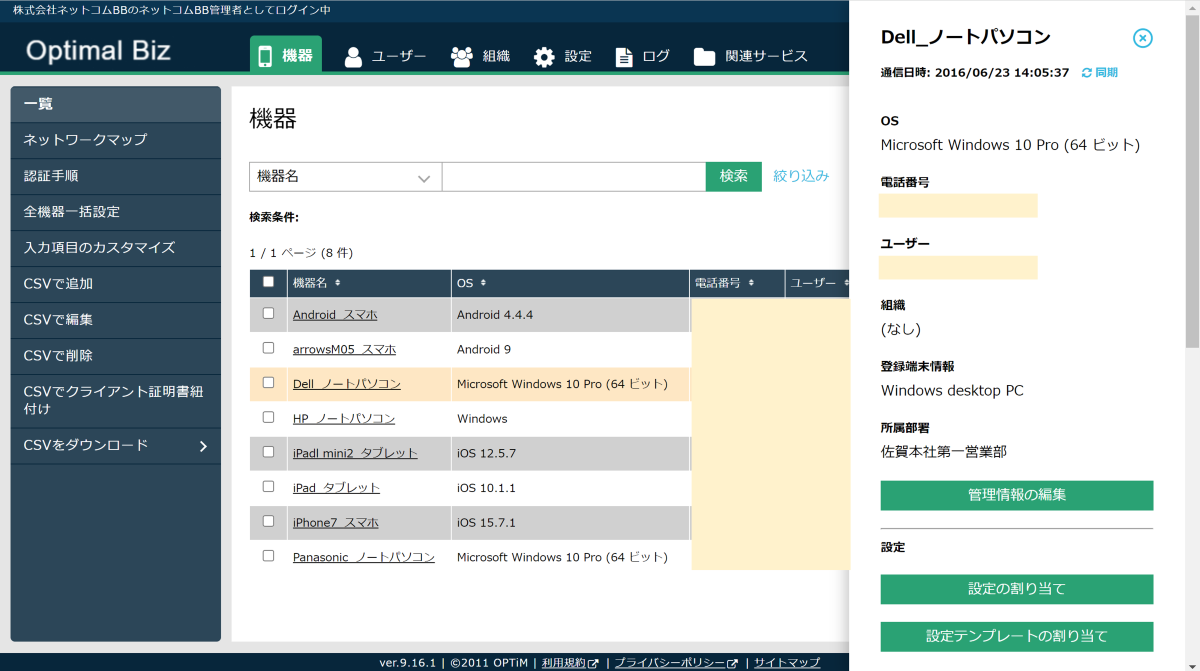Open the ユーザー tab
Viewport: 1200px width, 671px height.
[385, 56]
